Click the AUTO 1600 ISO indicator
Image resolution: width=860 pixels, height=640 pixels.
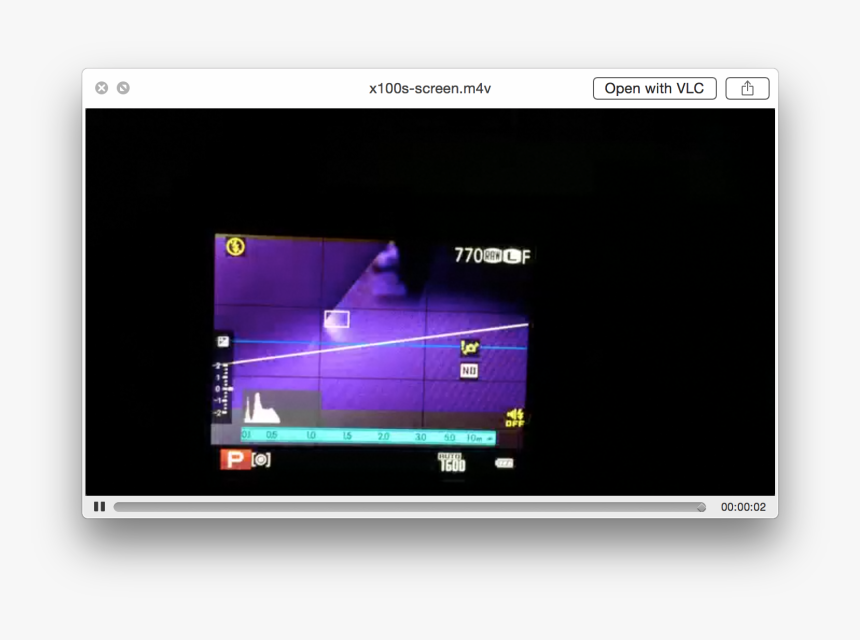point(452,461)
